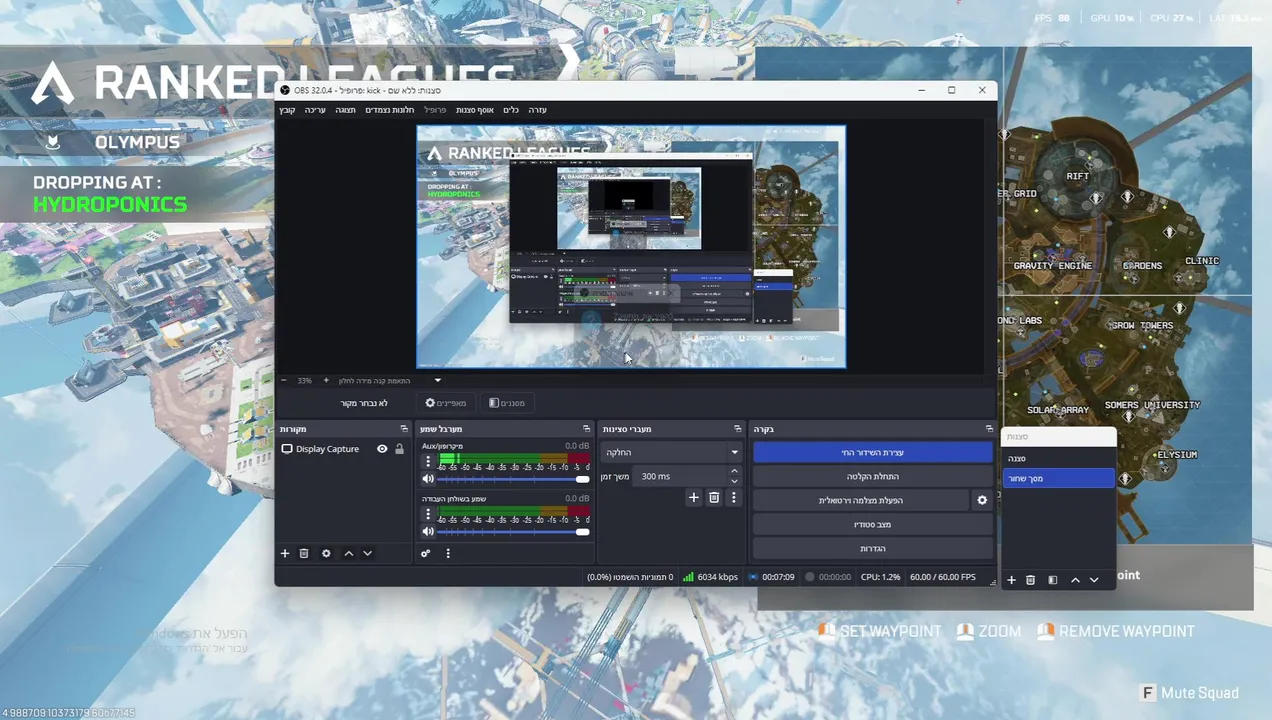Screen dimensions: 1272x720
Task: Zoom out preview with minus icon
Action: [284, 380]
